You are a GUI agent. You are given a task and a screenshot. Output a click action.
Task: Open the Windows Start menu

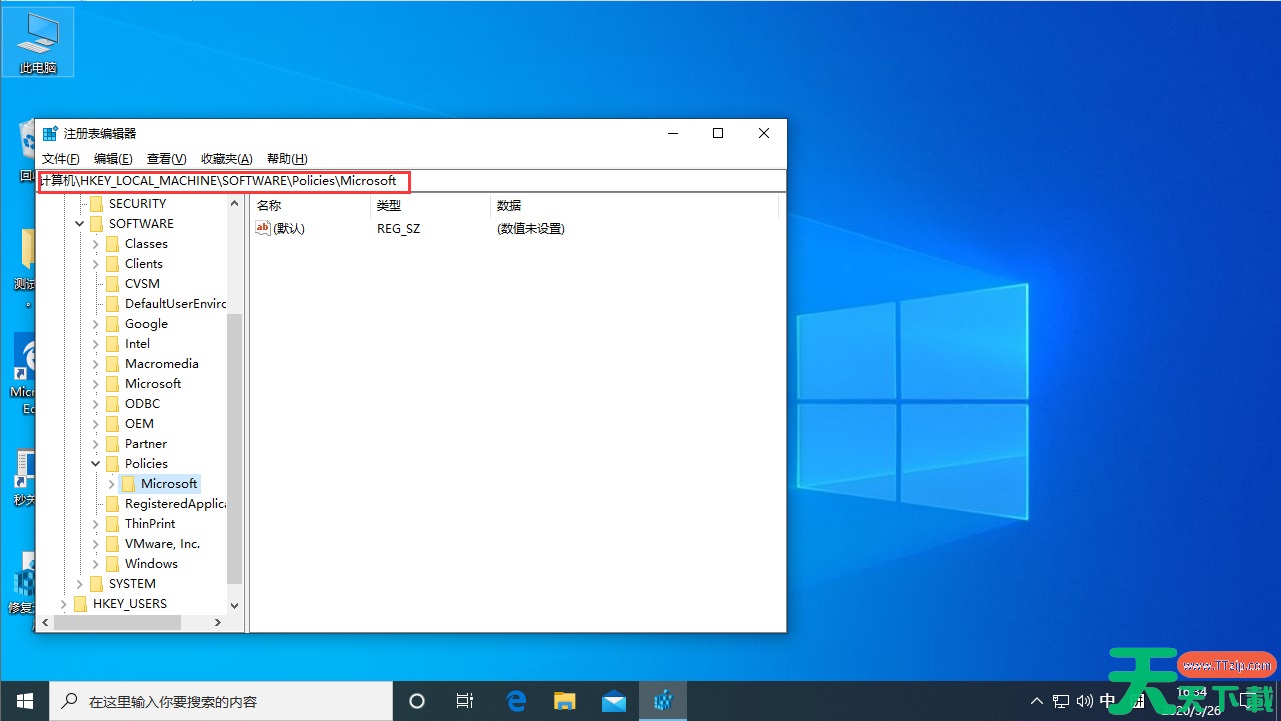point(24,701)
